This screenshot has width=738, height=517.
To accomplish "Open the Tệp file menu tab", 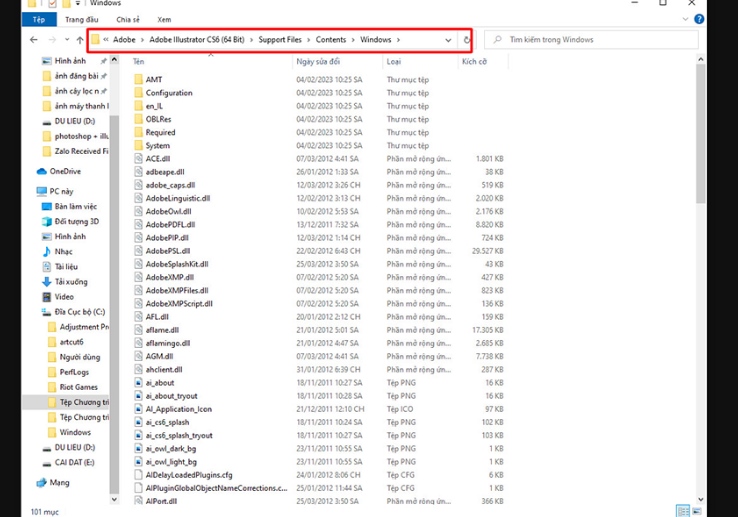I will [x=38, y=19].
